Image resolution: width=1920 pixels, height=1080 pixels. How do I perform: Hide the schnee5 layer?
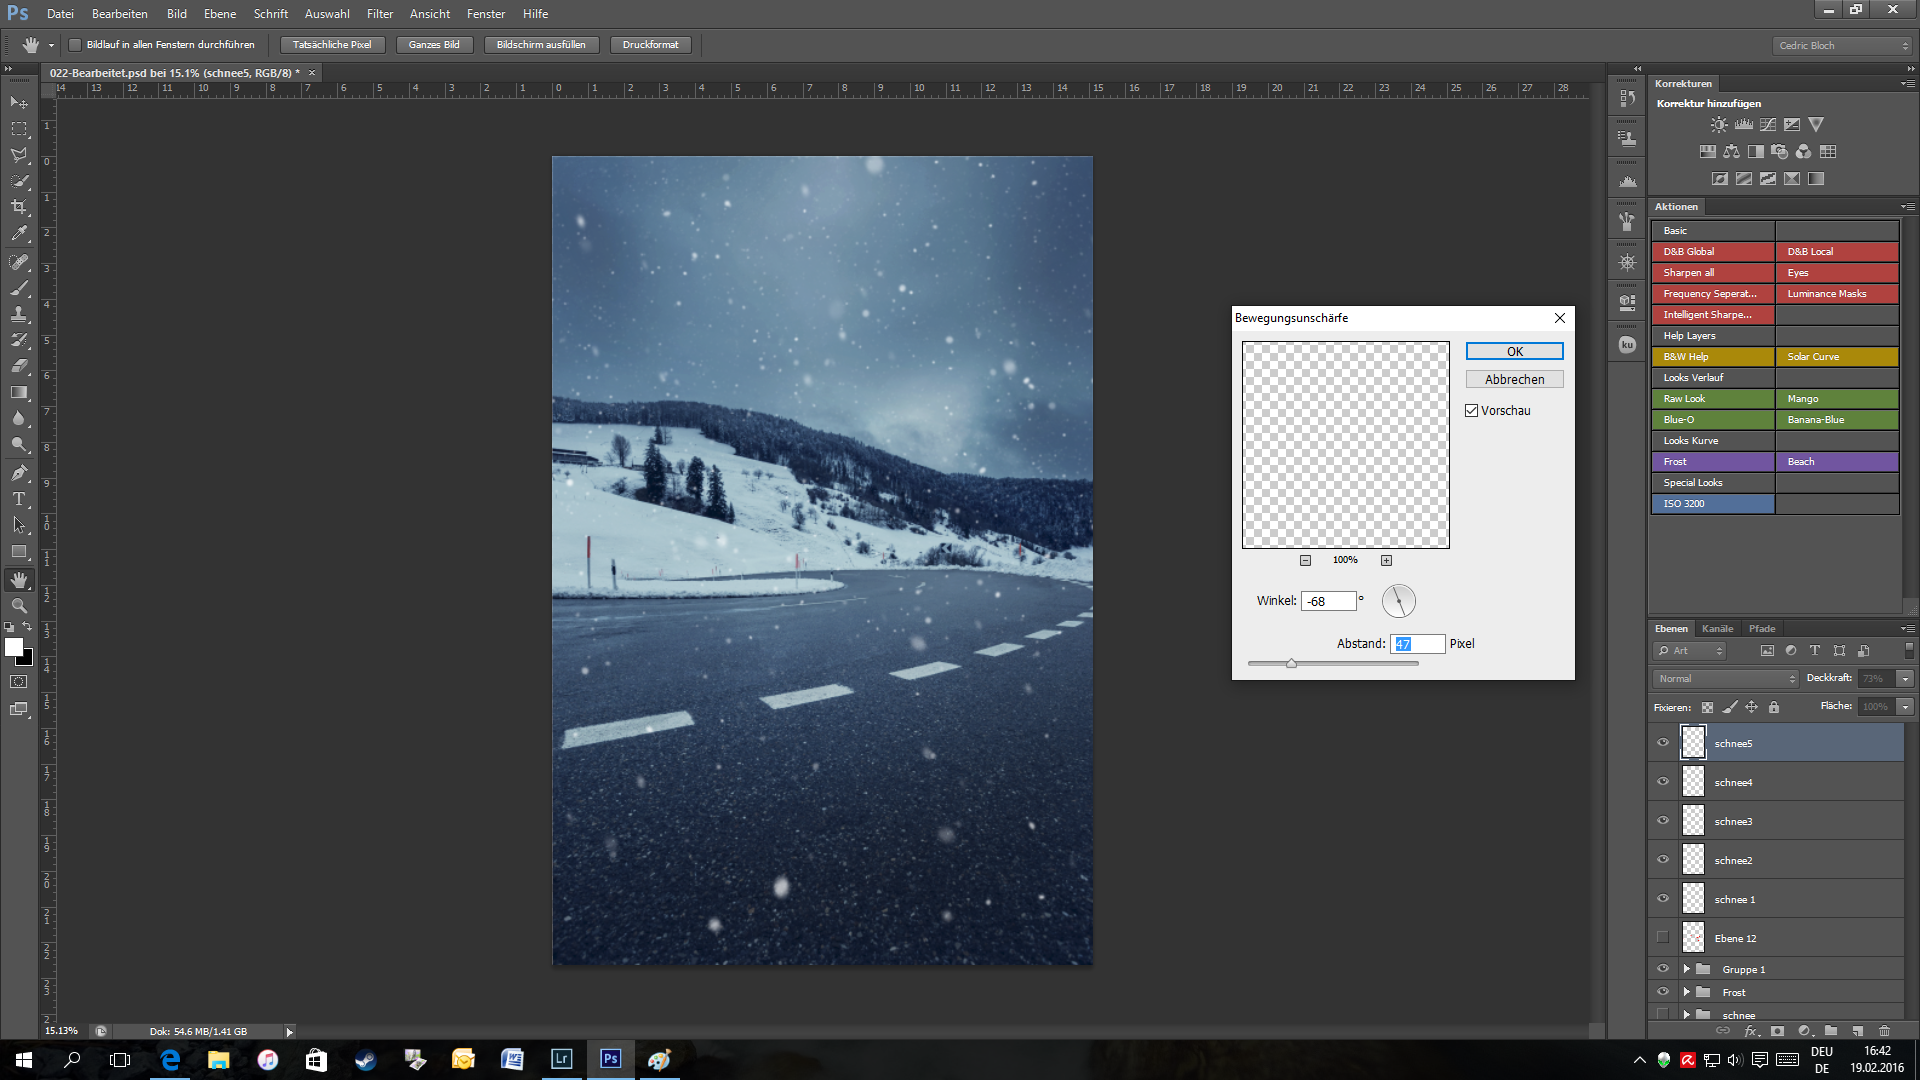(1663, 743)
